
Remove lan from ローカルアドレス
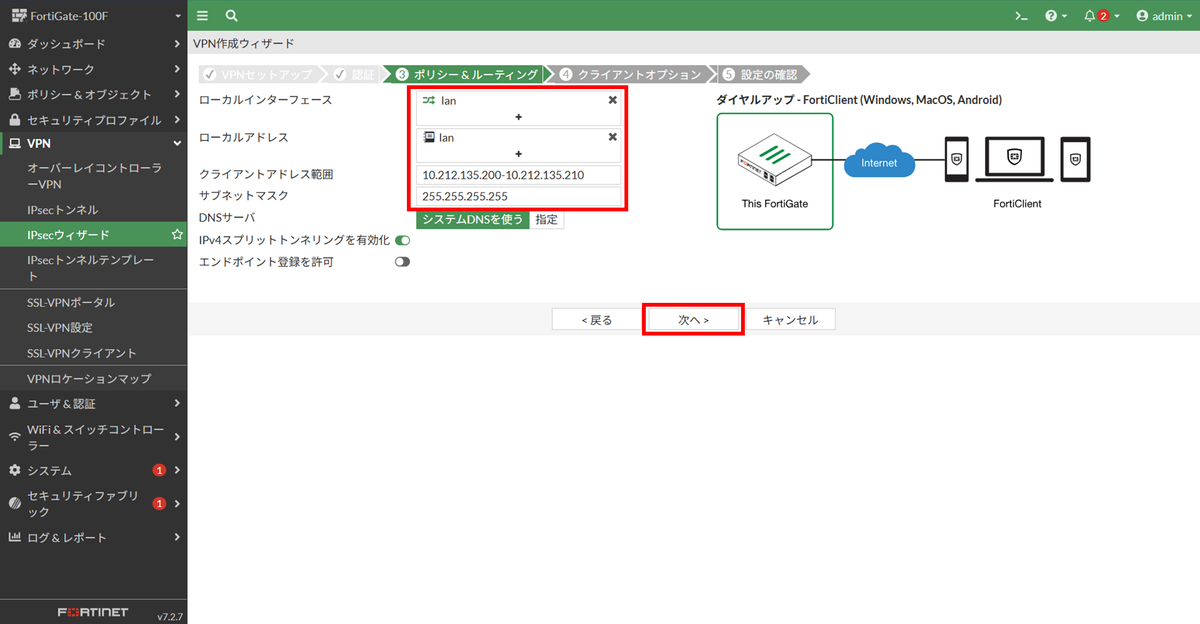pyautogui.click(x=613, y=137)
